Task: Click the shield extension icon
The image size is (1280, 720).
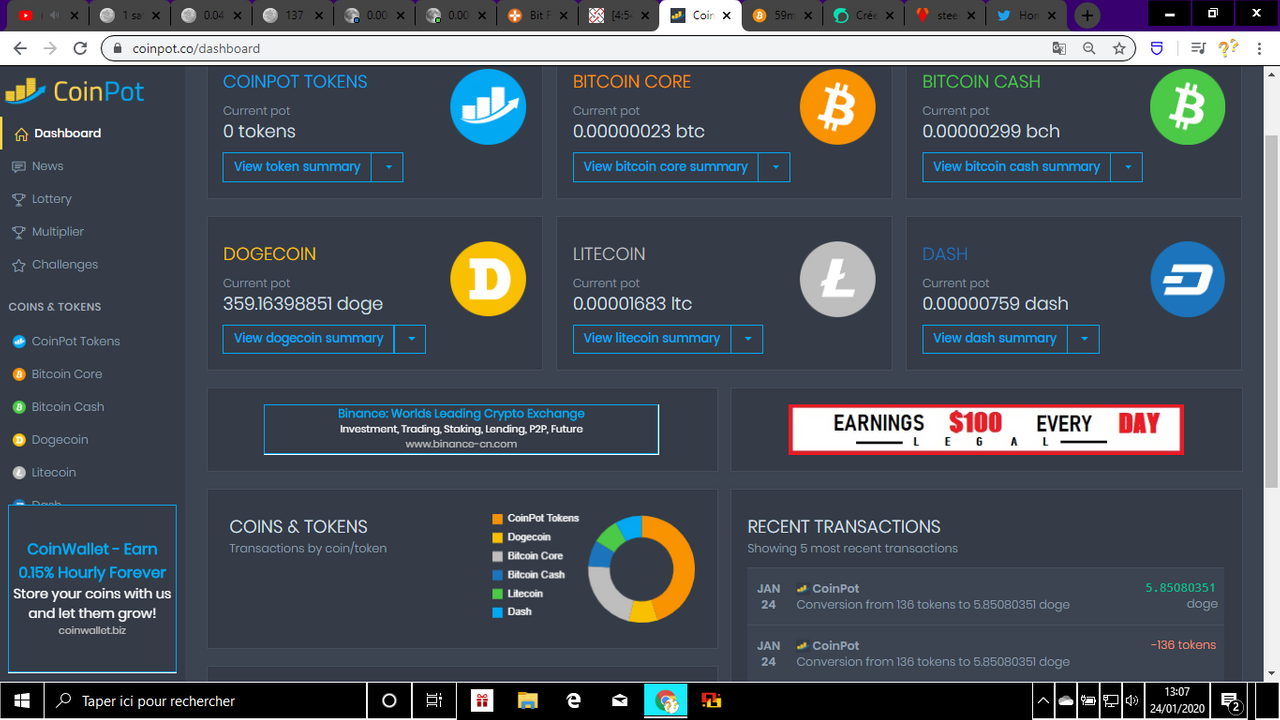Action: [1157, 48]
